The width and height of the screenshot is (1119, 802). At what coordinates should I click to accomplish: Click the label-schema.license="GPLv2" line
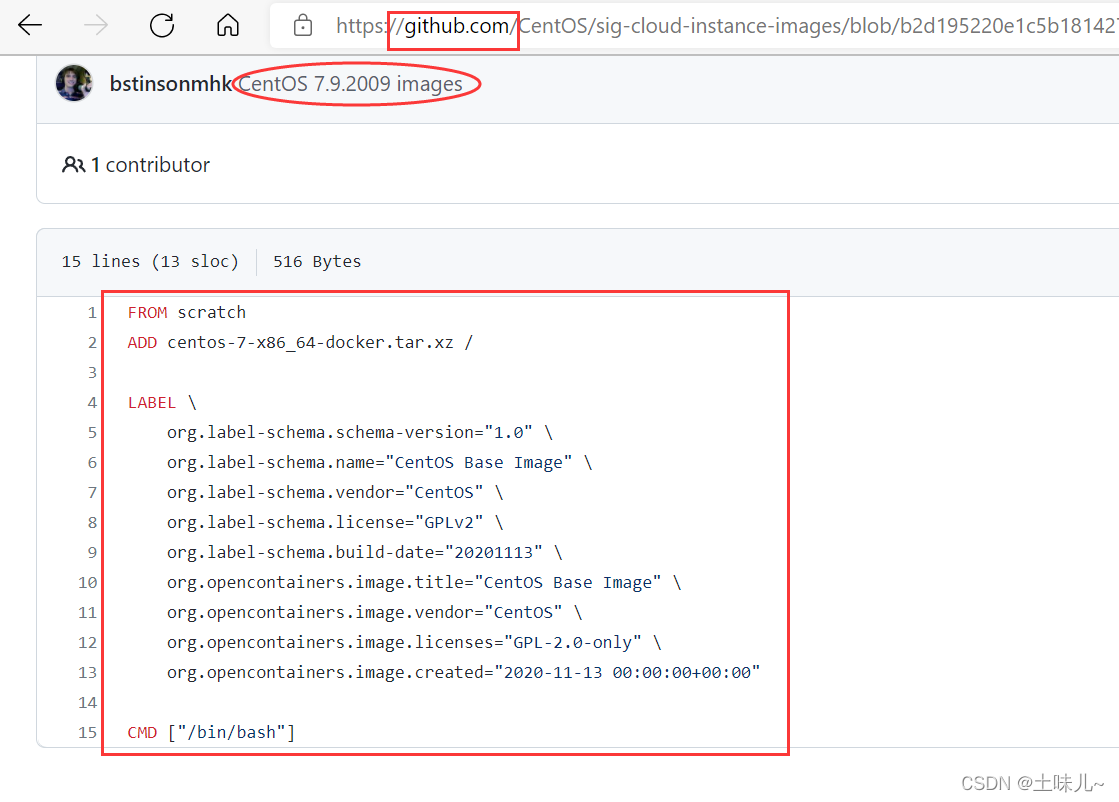click(x=335, y=522)
